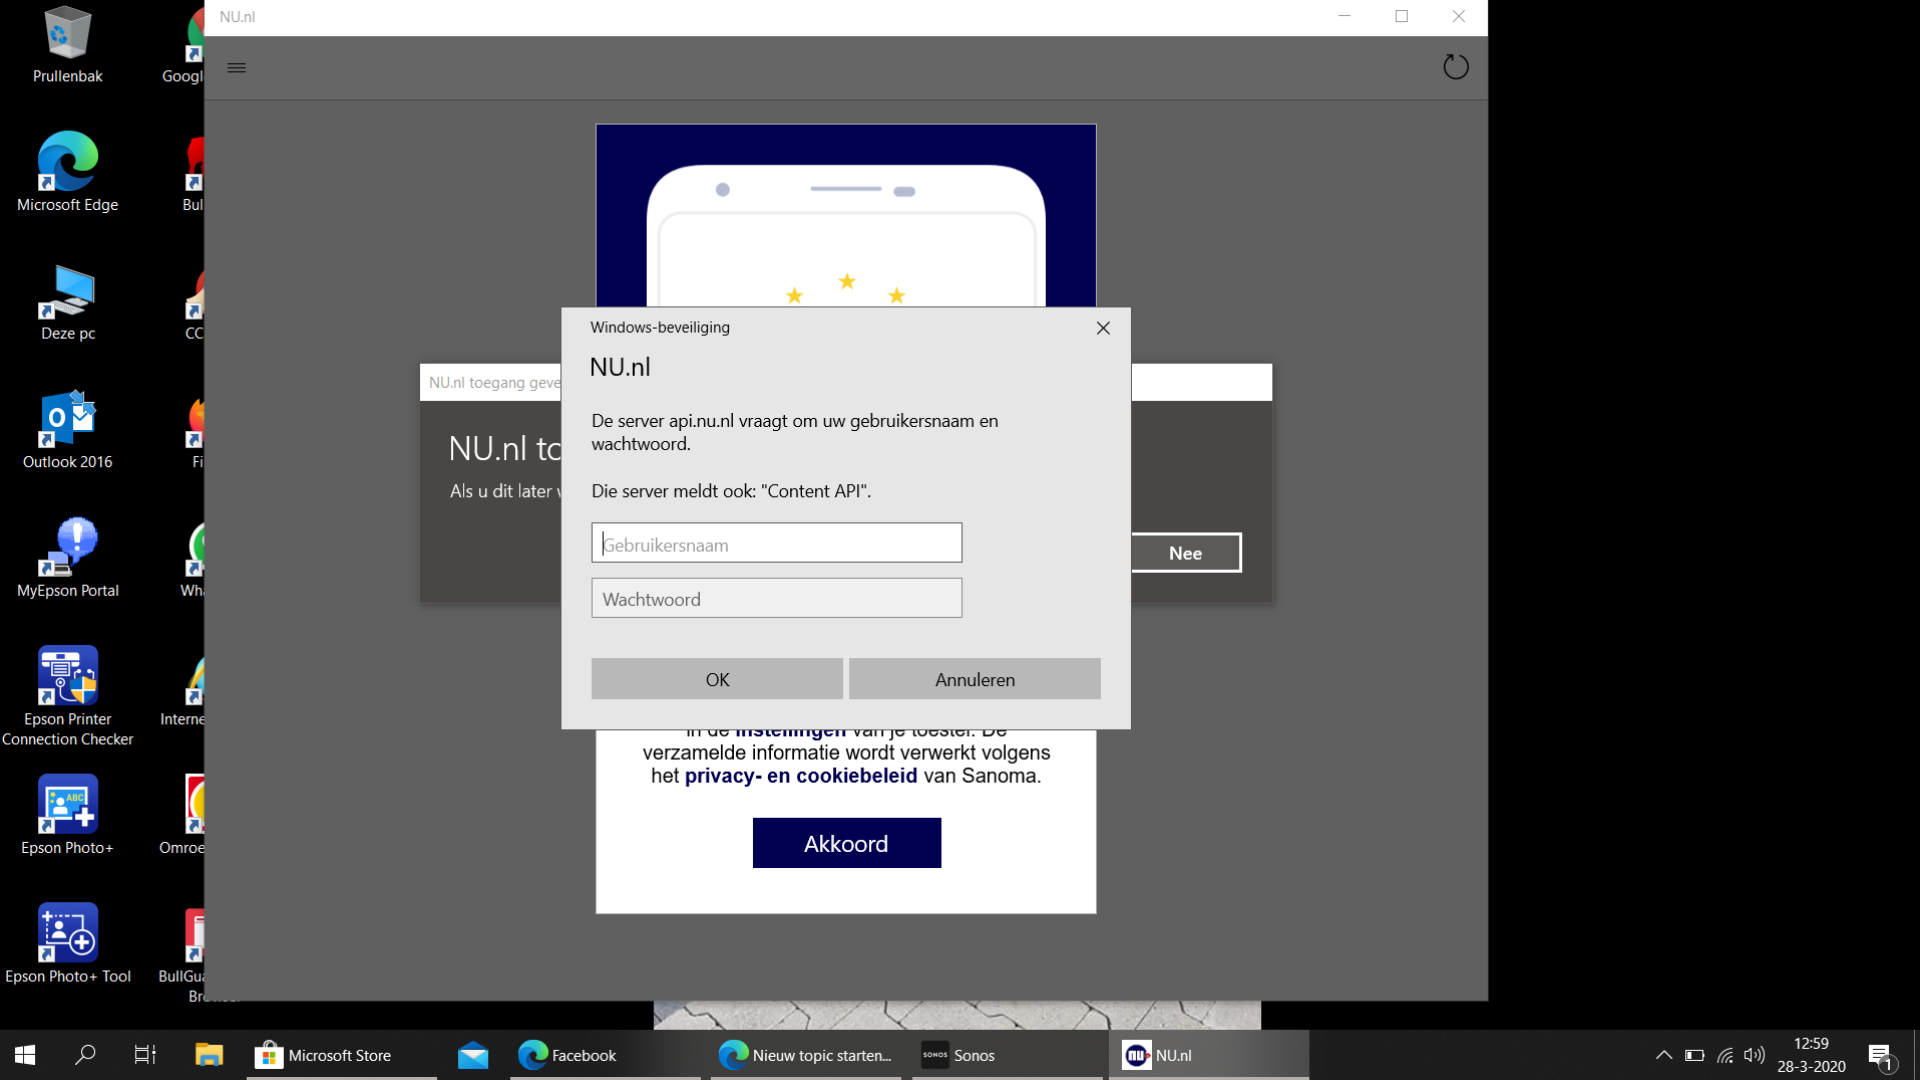Open the Windows Start menu
1920x1080 pixels.
(25, 1055)
